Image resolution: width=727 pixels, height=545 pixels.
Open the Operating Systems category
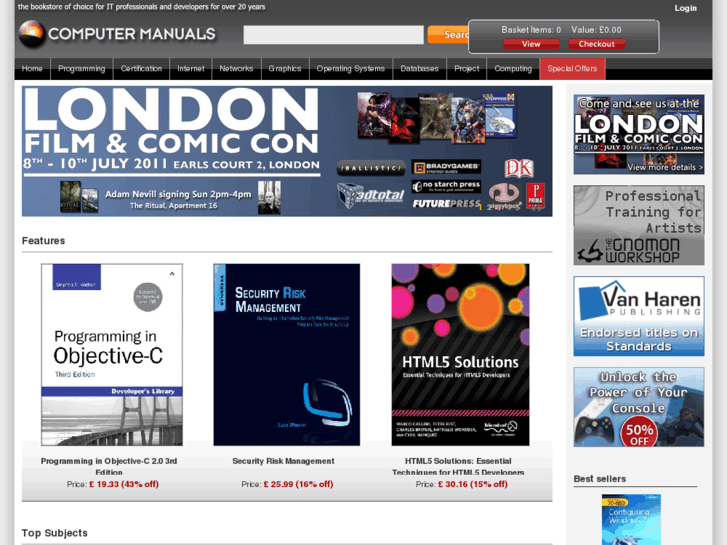pos(351,69)
